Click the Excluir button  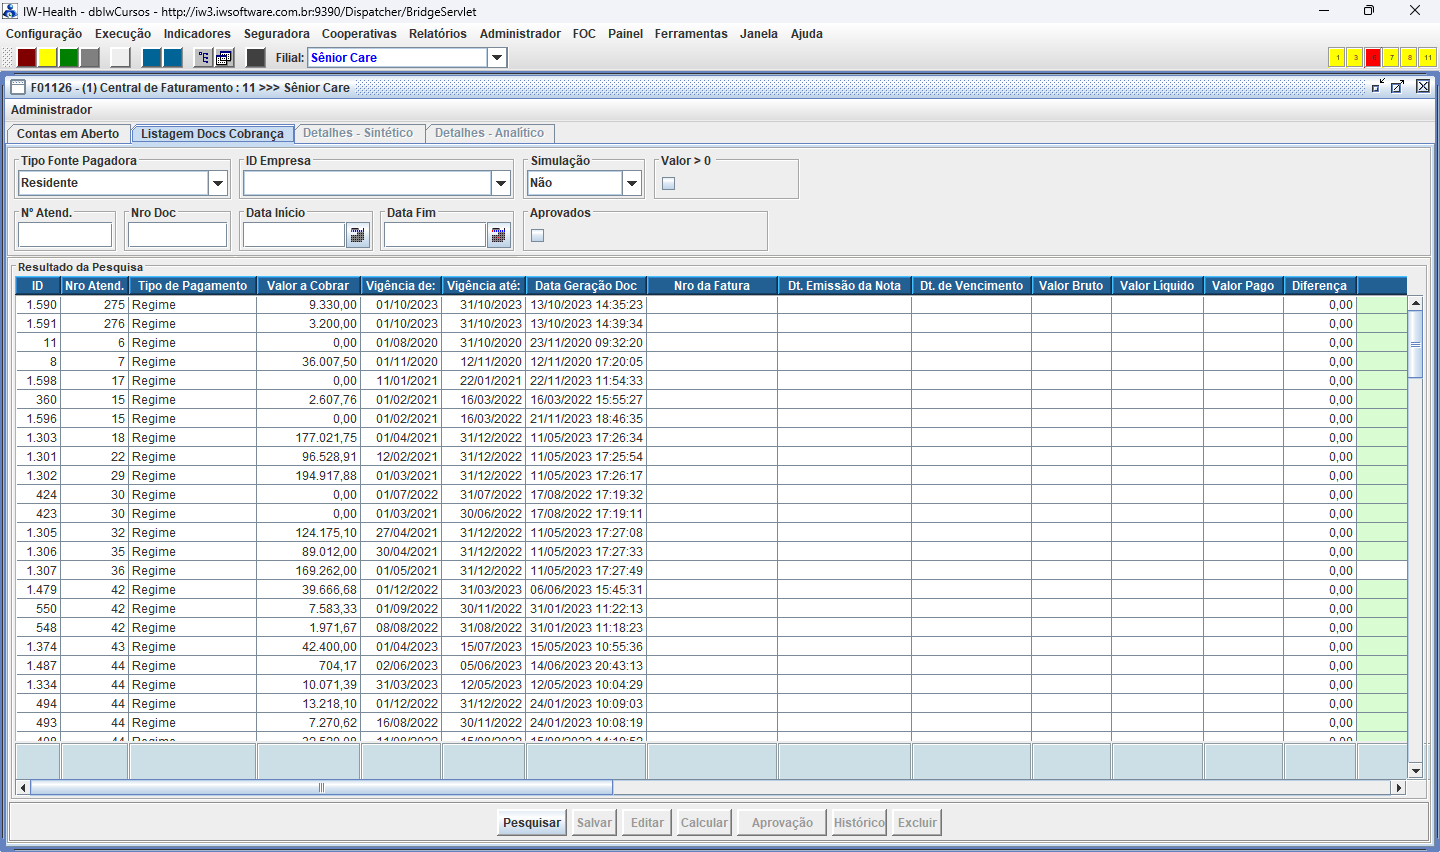point(917,823)
